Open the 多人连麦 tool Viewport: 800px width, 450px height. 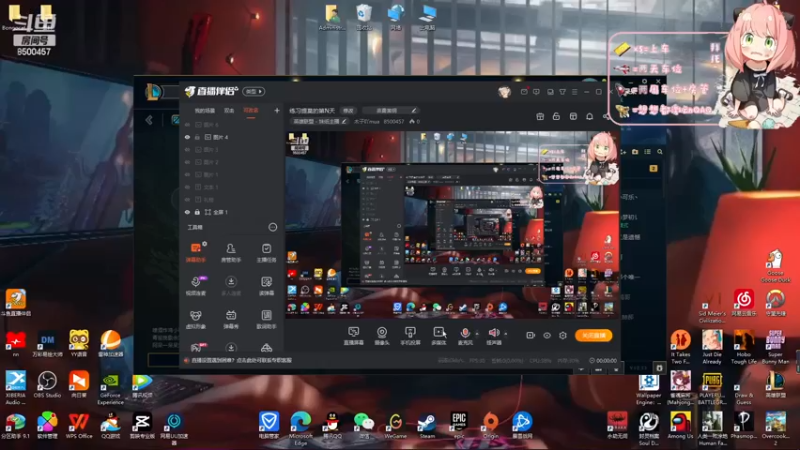[231, 286]
